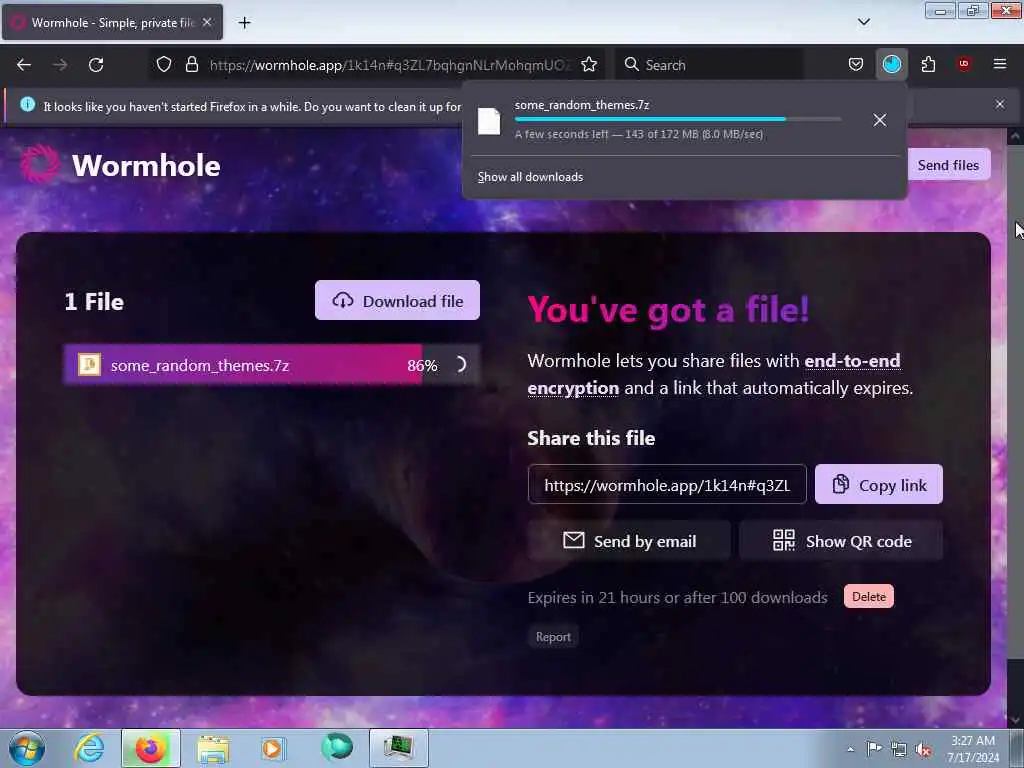The height and width of the screenshot is (768, 1024).
Task: Close the Wormhole tab
Action: click(x=207, y=22)
